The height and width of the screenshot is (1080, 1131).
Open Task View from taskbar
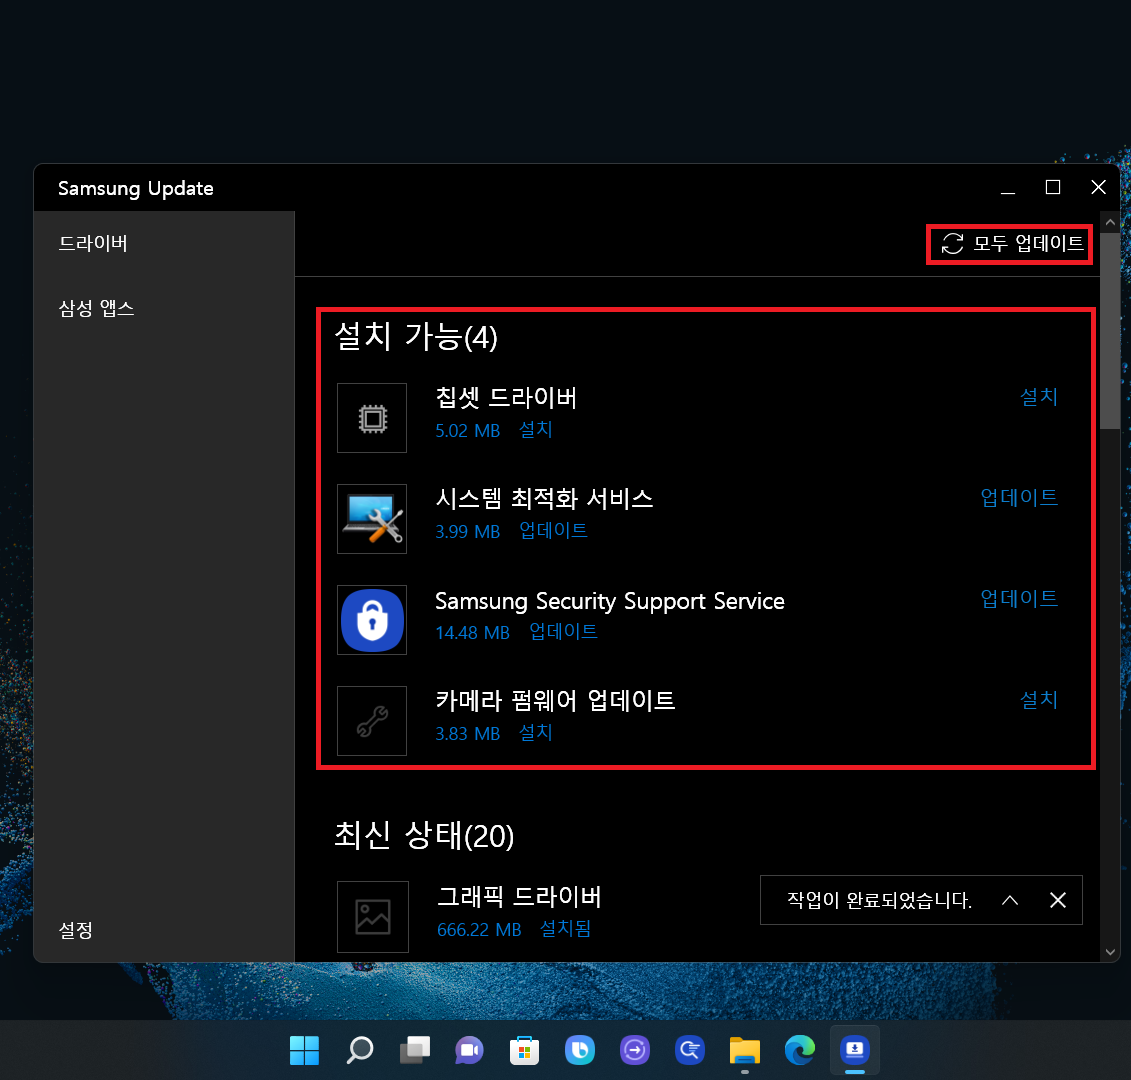pyautogui.click(x=415, y=1050)
